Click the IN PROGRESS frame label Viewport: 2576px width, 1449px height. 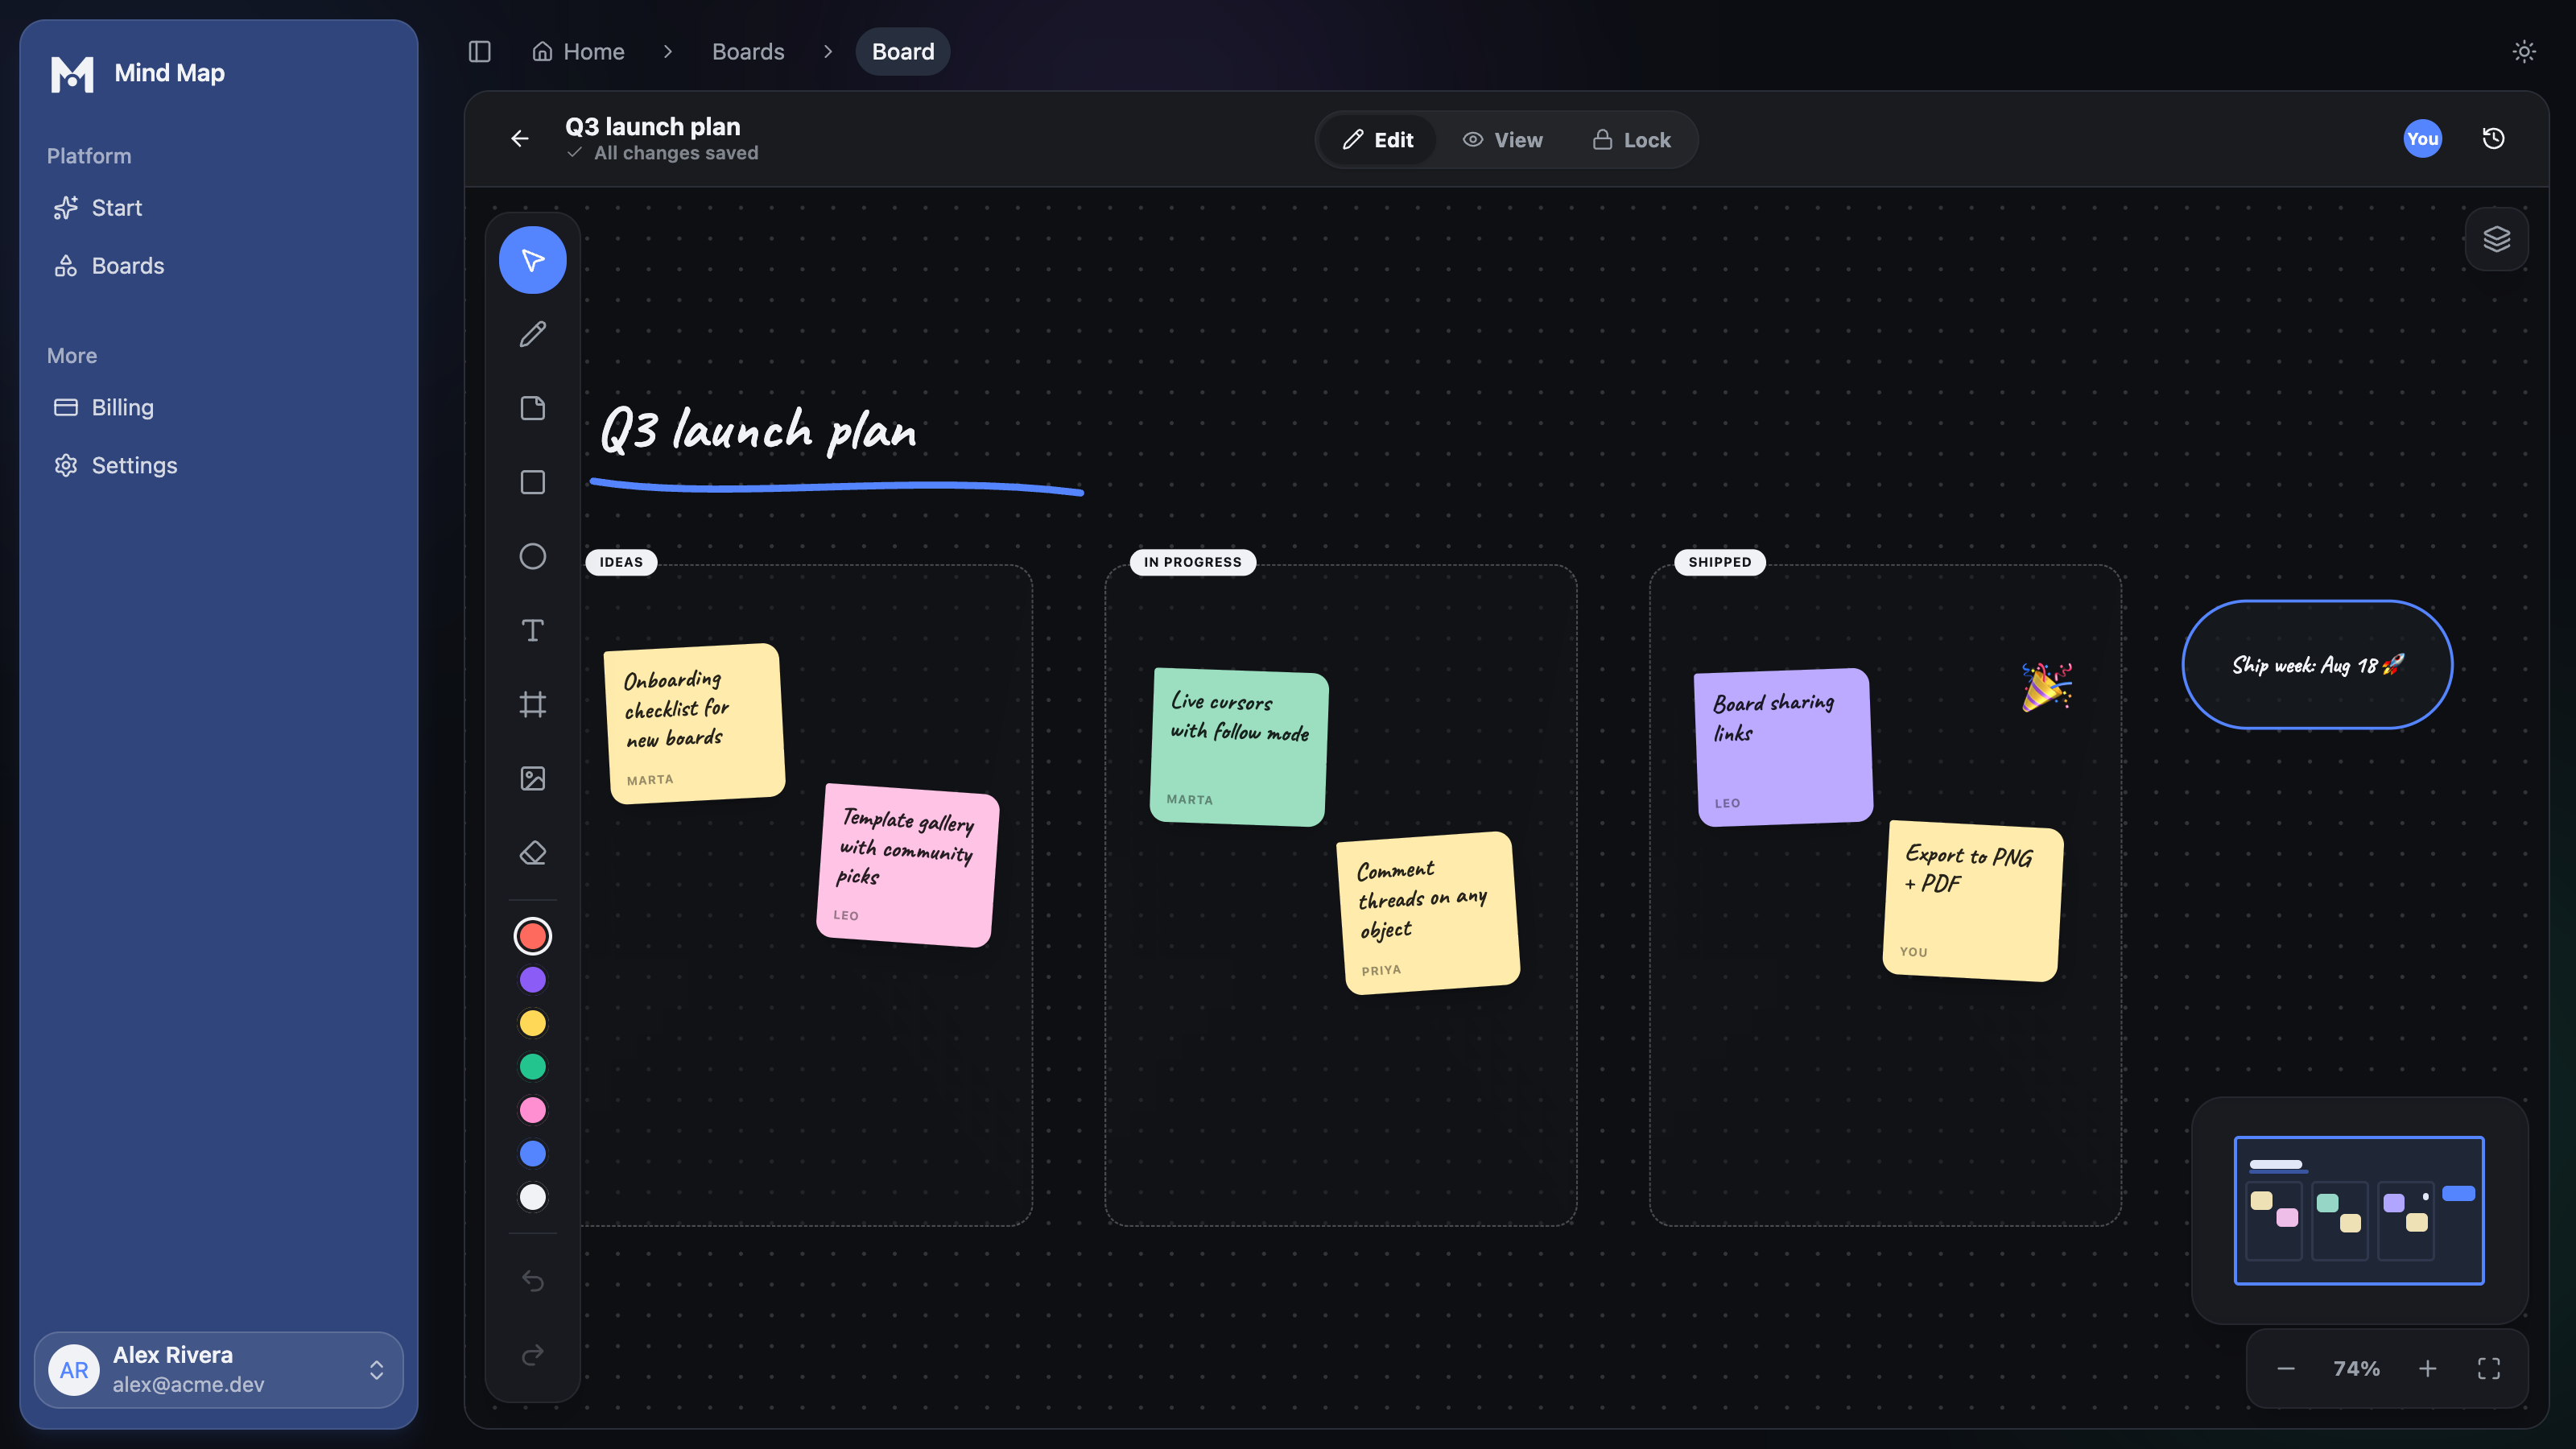point(1192,562)
